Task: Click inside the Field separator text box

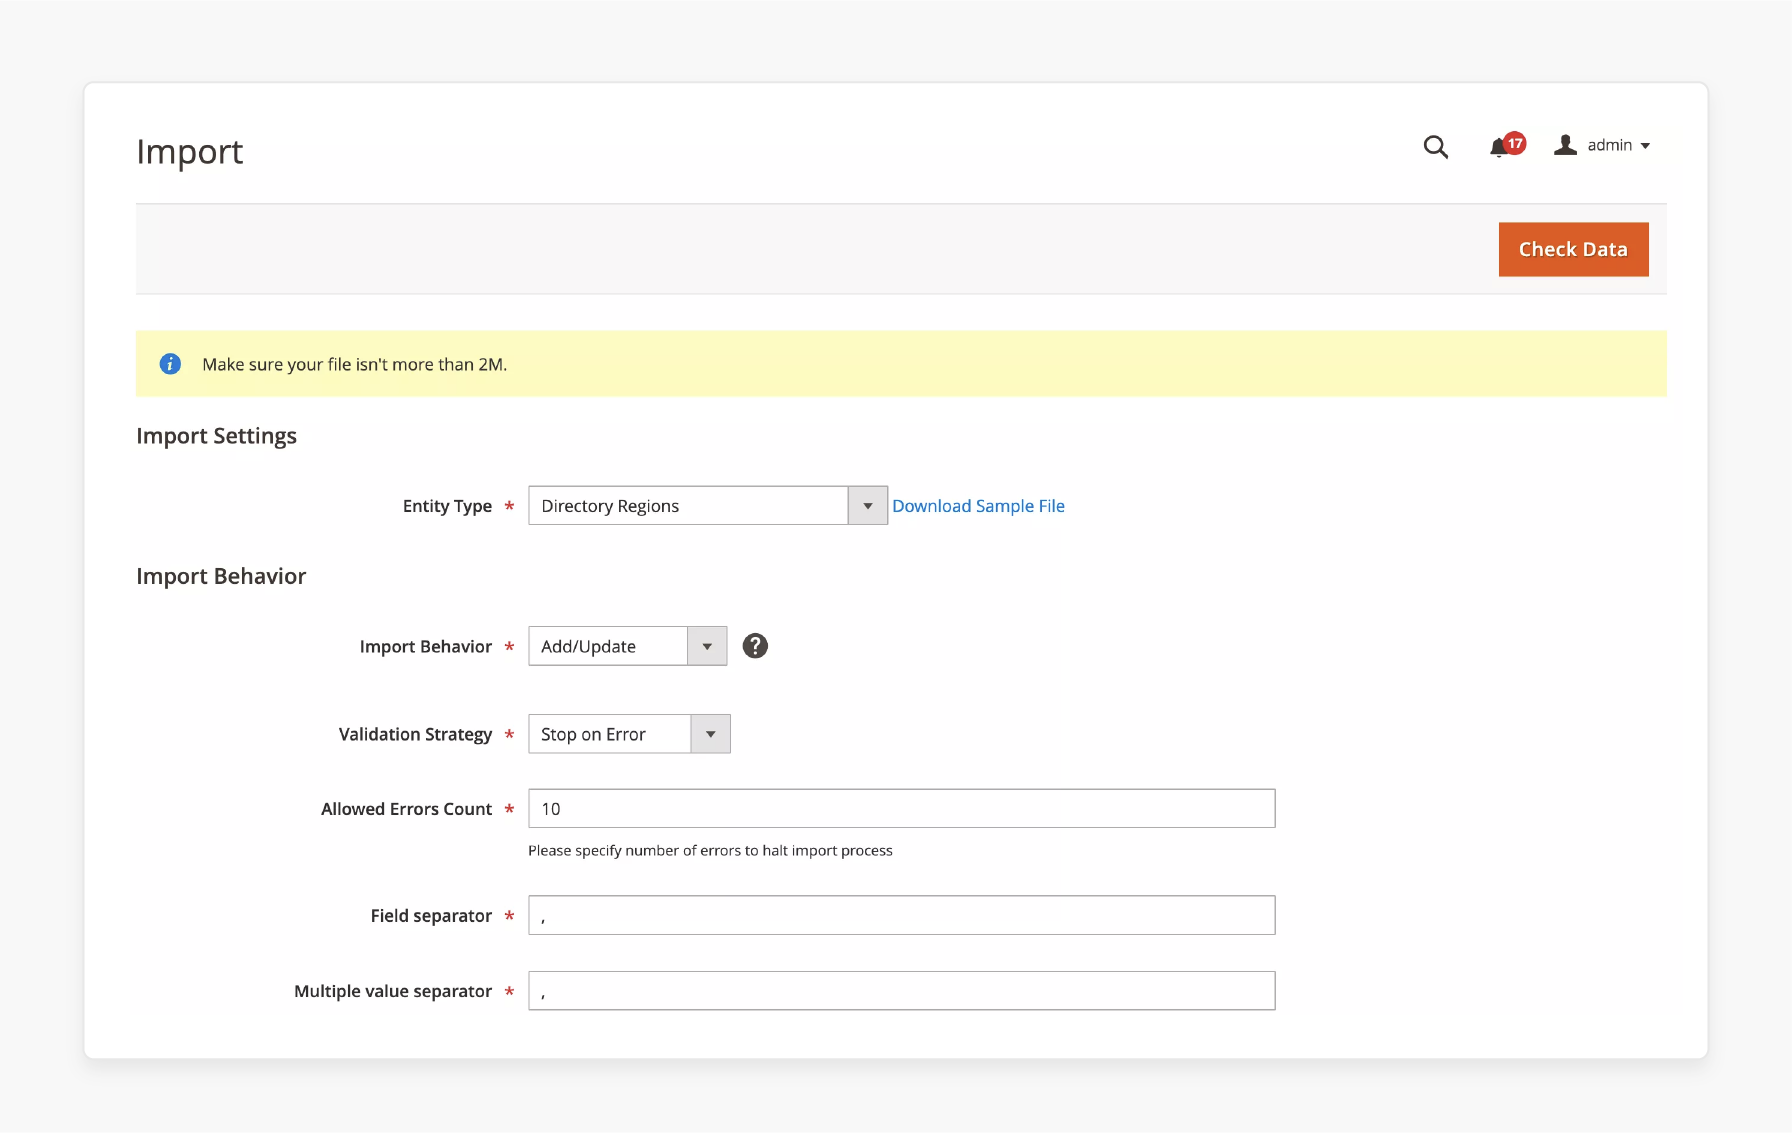Action: point(900,914)
